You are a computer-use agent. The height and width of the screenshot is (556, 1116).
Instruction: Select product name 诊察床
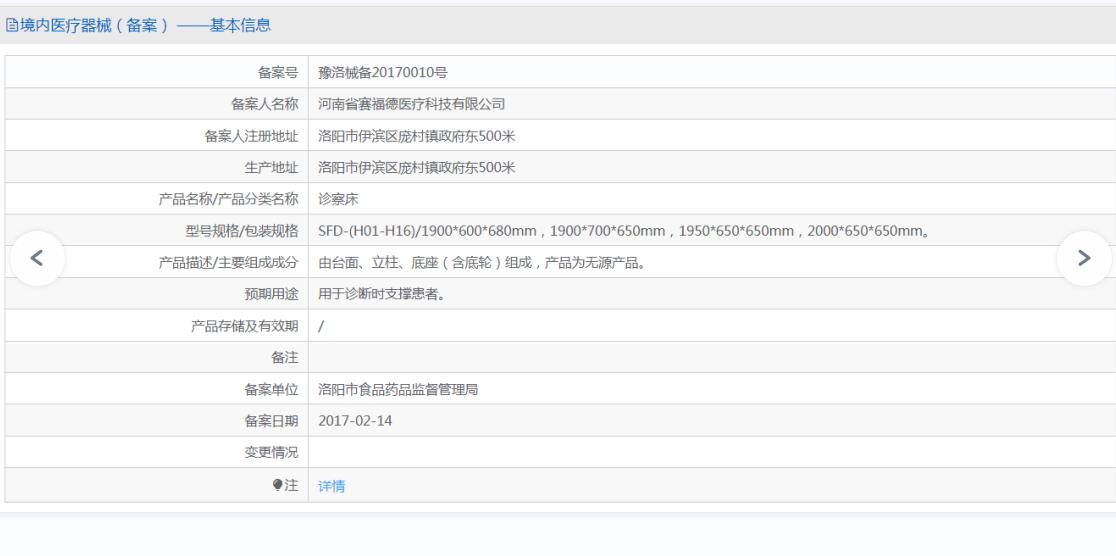click(x=338, y=199)
